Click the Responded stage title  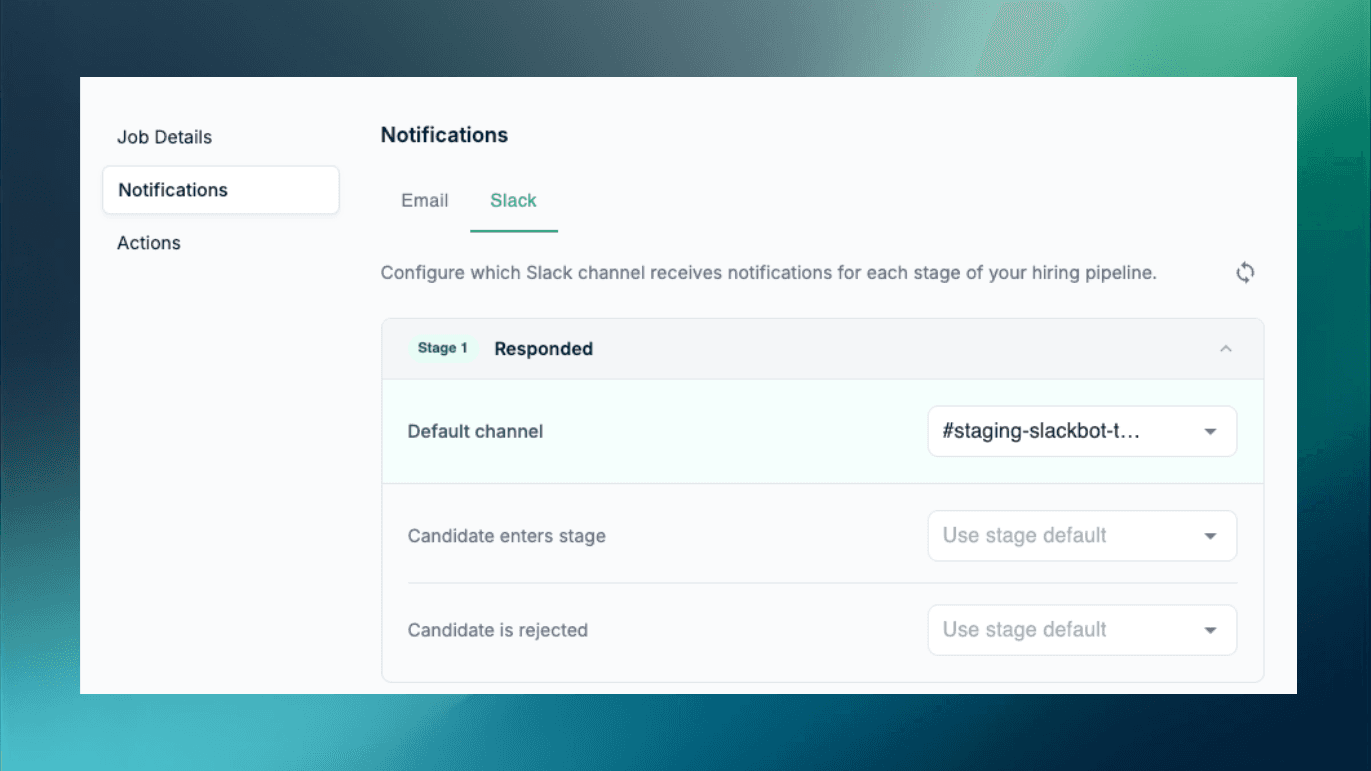544,349
